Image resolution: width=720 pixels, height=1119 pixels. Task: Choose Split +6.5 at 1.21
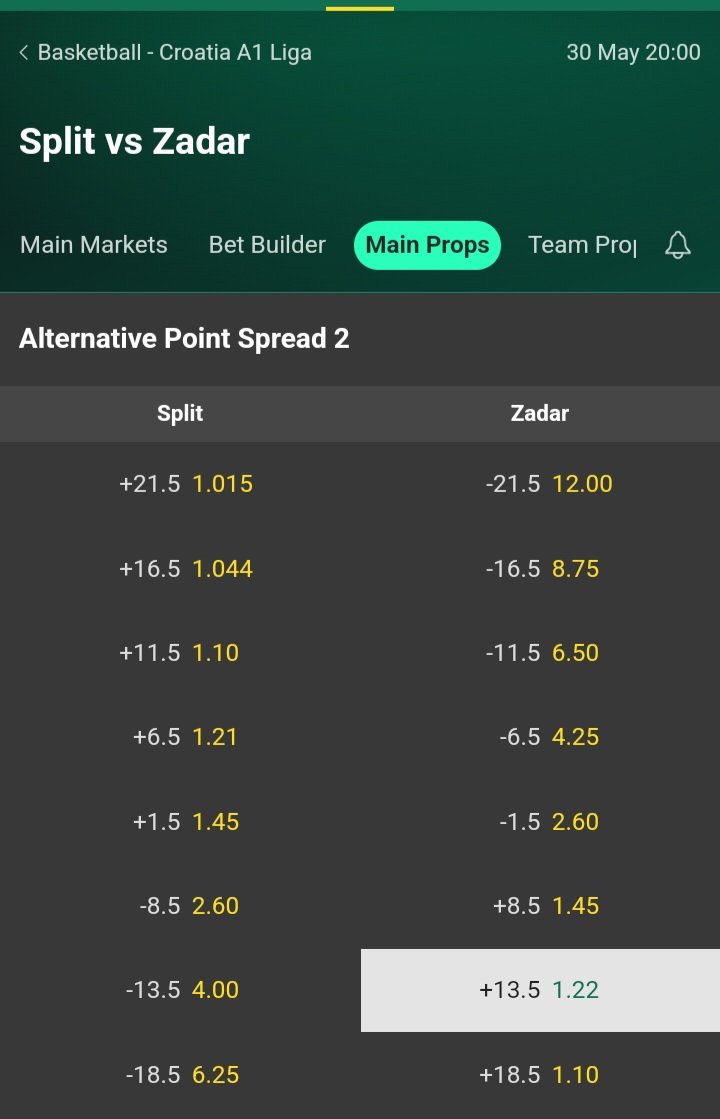[x=181, y=737]
